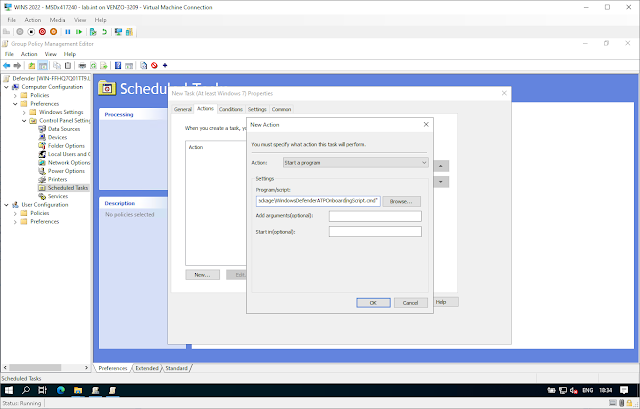Click the Export List icon
640x409 pixels.
104,65
